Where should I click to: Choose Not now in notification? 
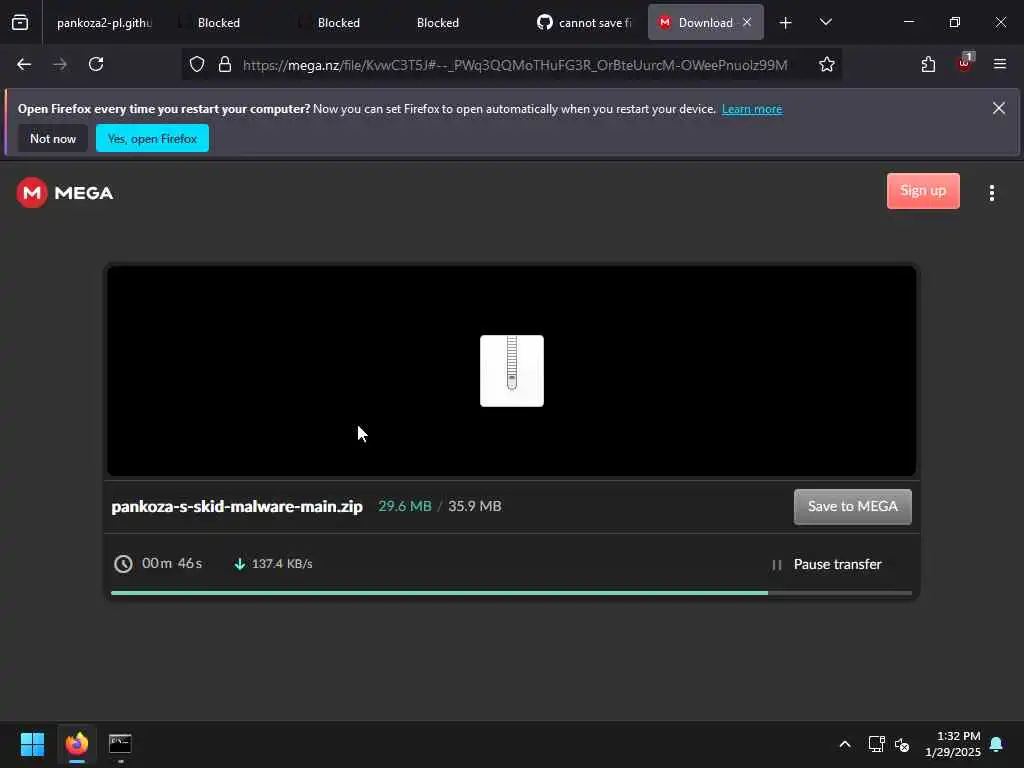click(53, 138)
